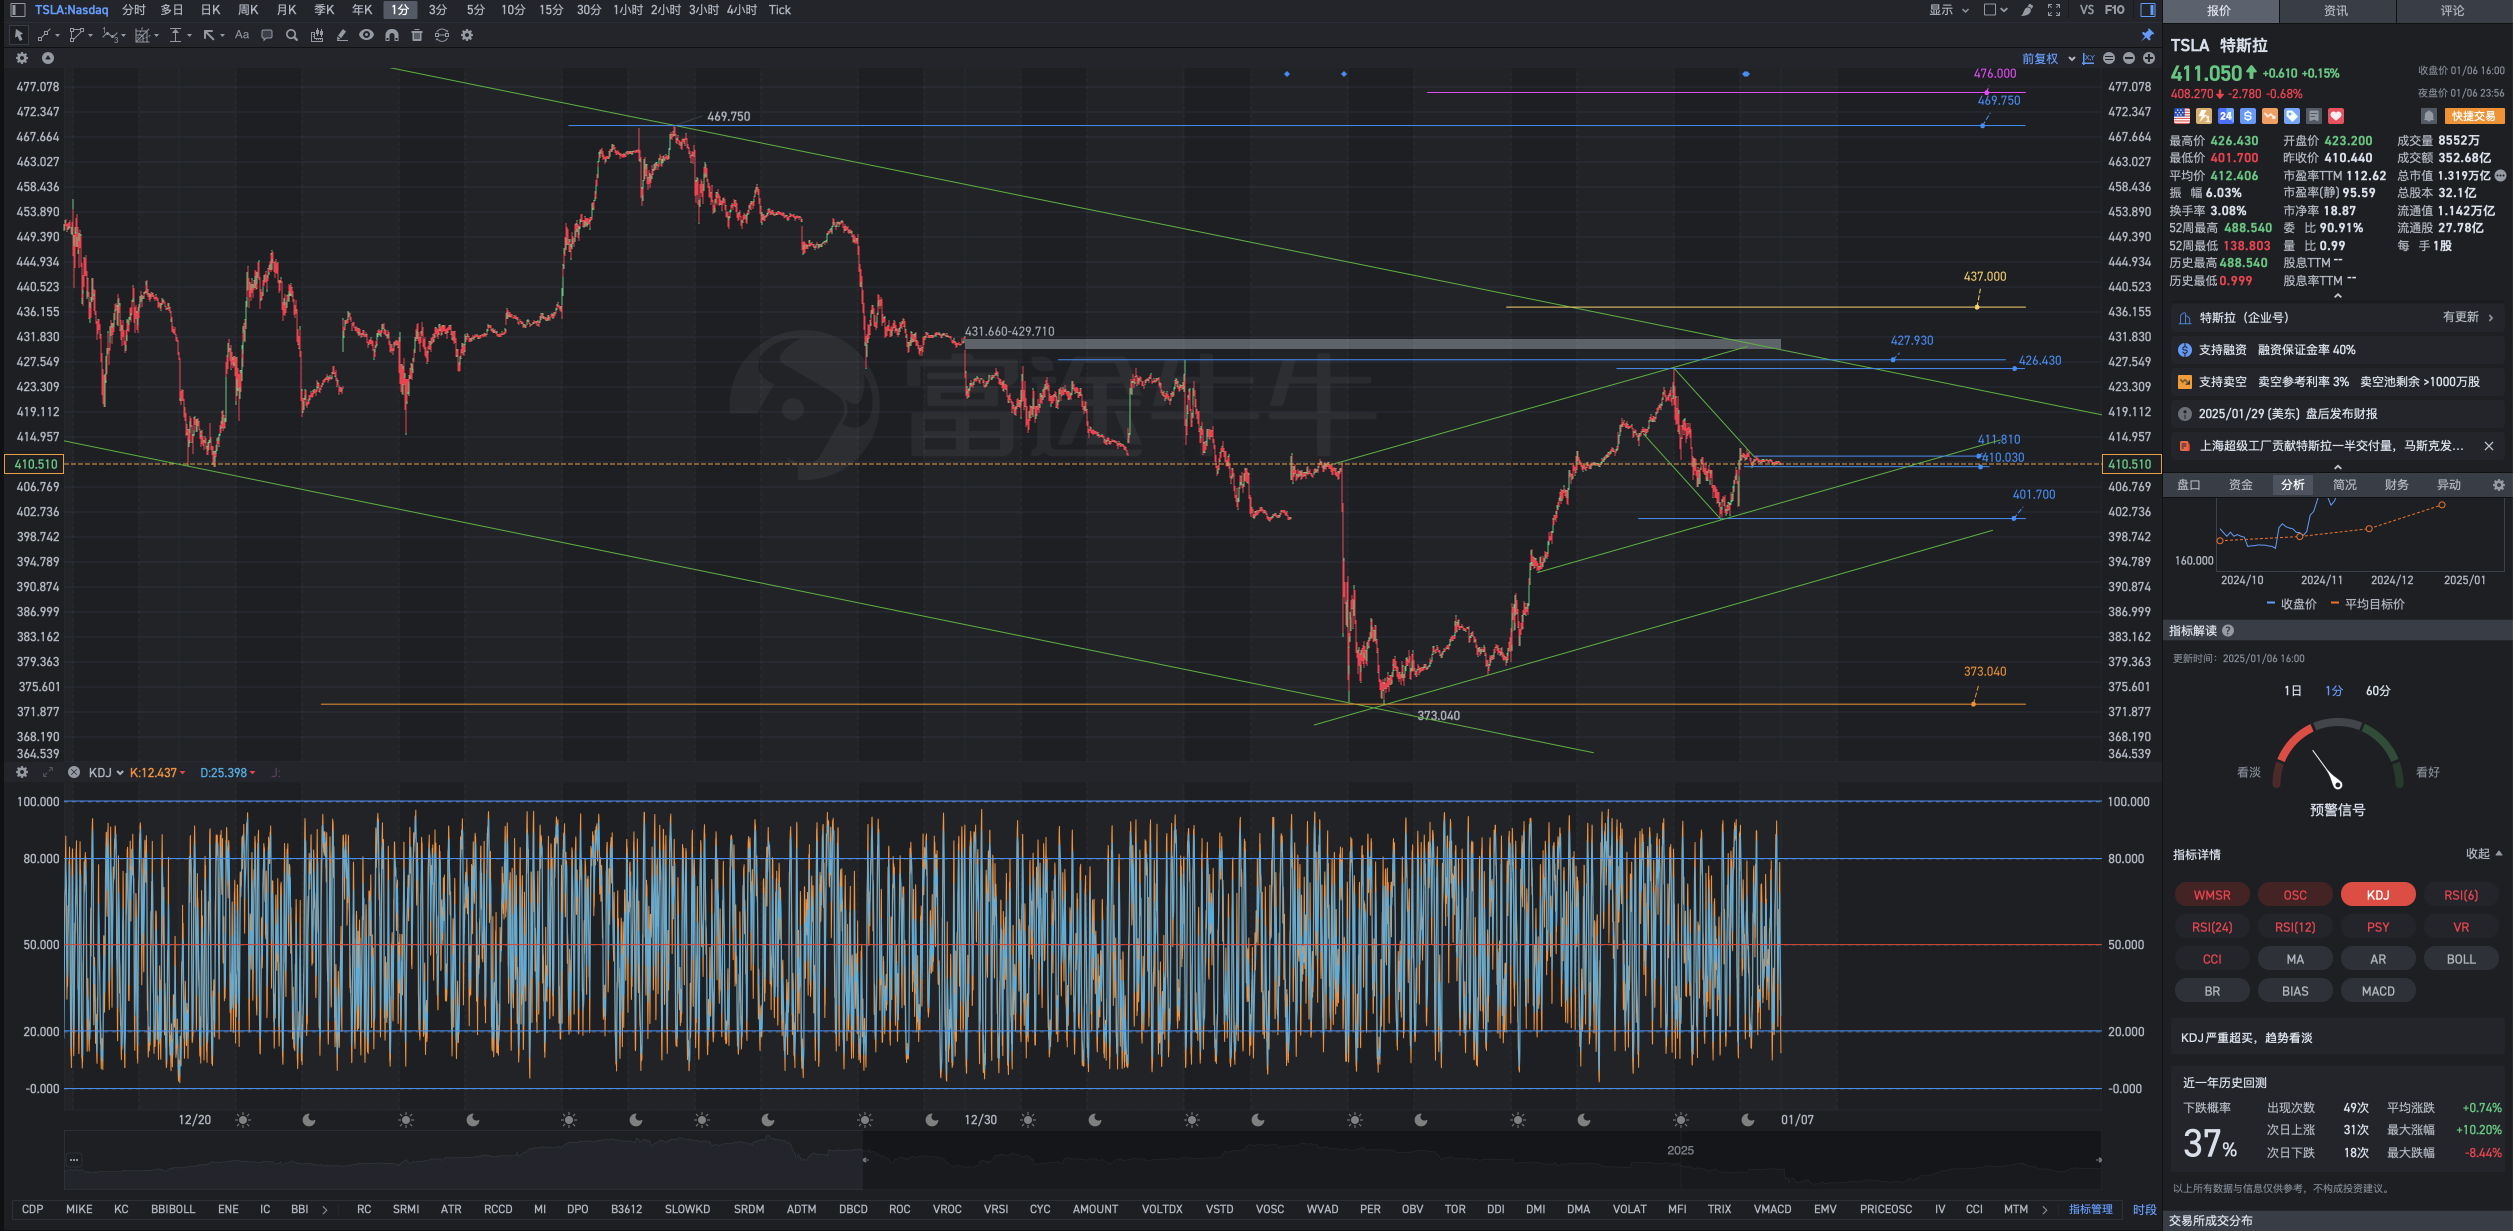The image size is (2513, 1231).
Task: Select 1日 indicator period
Action: tap(2293, 691)
